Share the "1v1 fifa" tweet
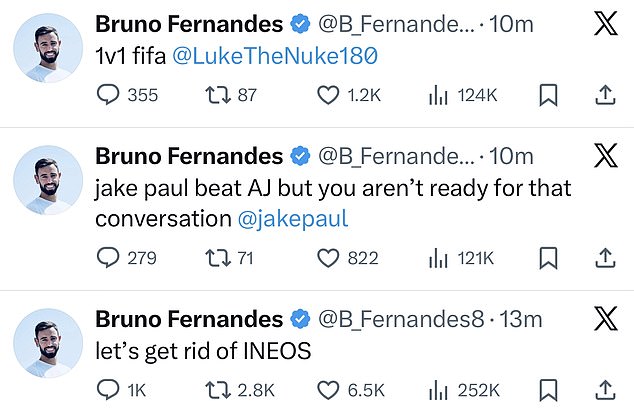Viewport: 634px width, 416px height. coord(603,95)
